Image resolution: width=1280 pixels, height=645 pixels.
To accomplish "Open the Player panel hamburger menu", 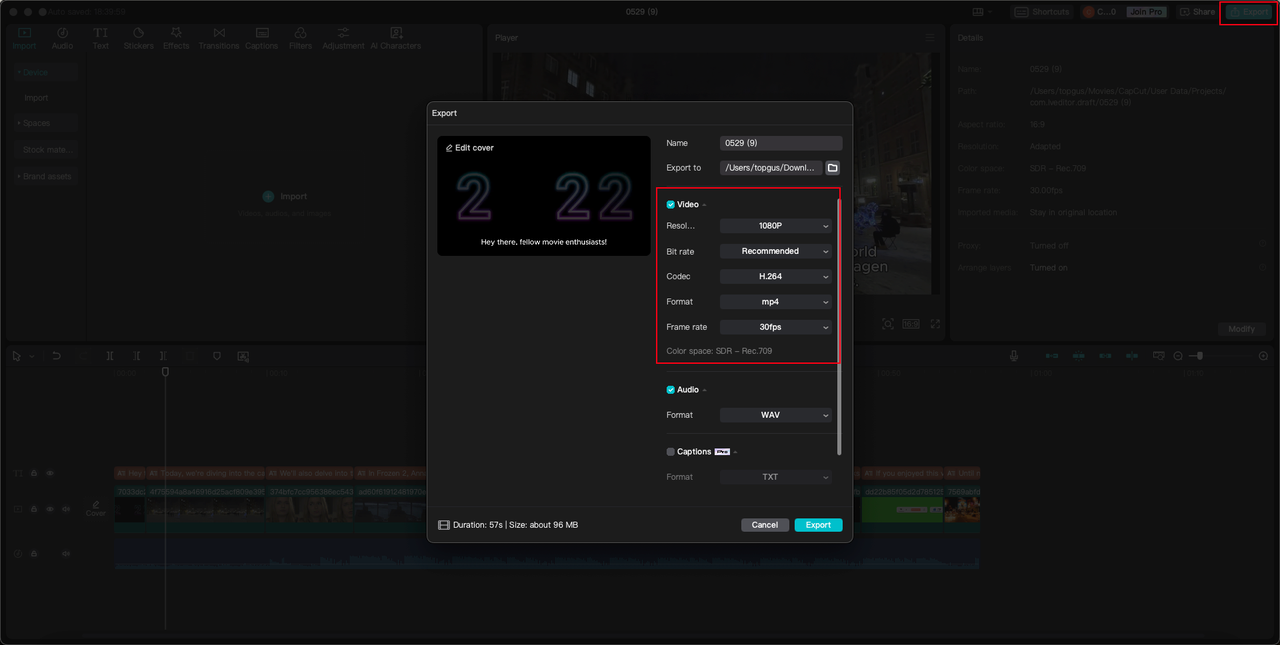I will [929, 37].
